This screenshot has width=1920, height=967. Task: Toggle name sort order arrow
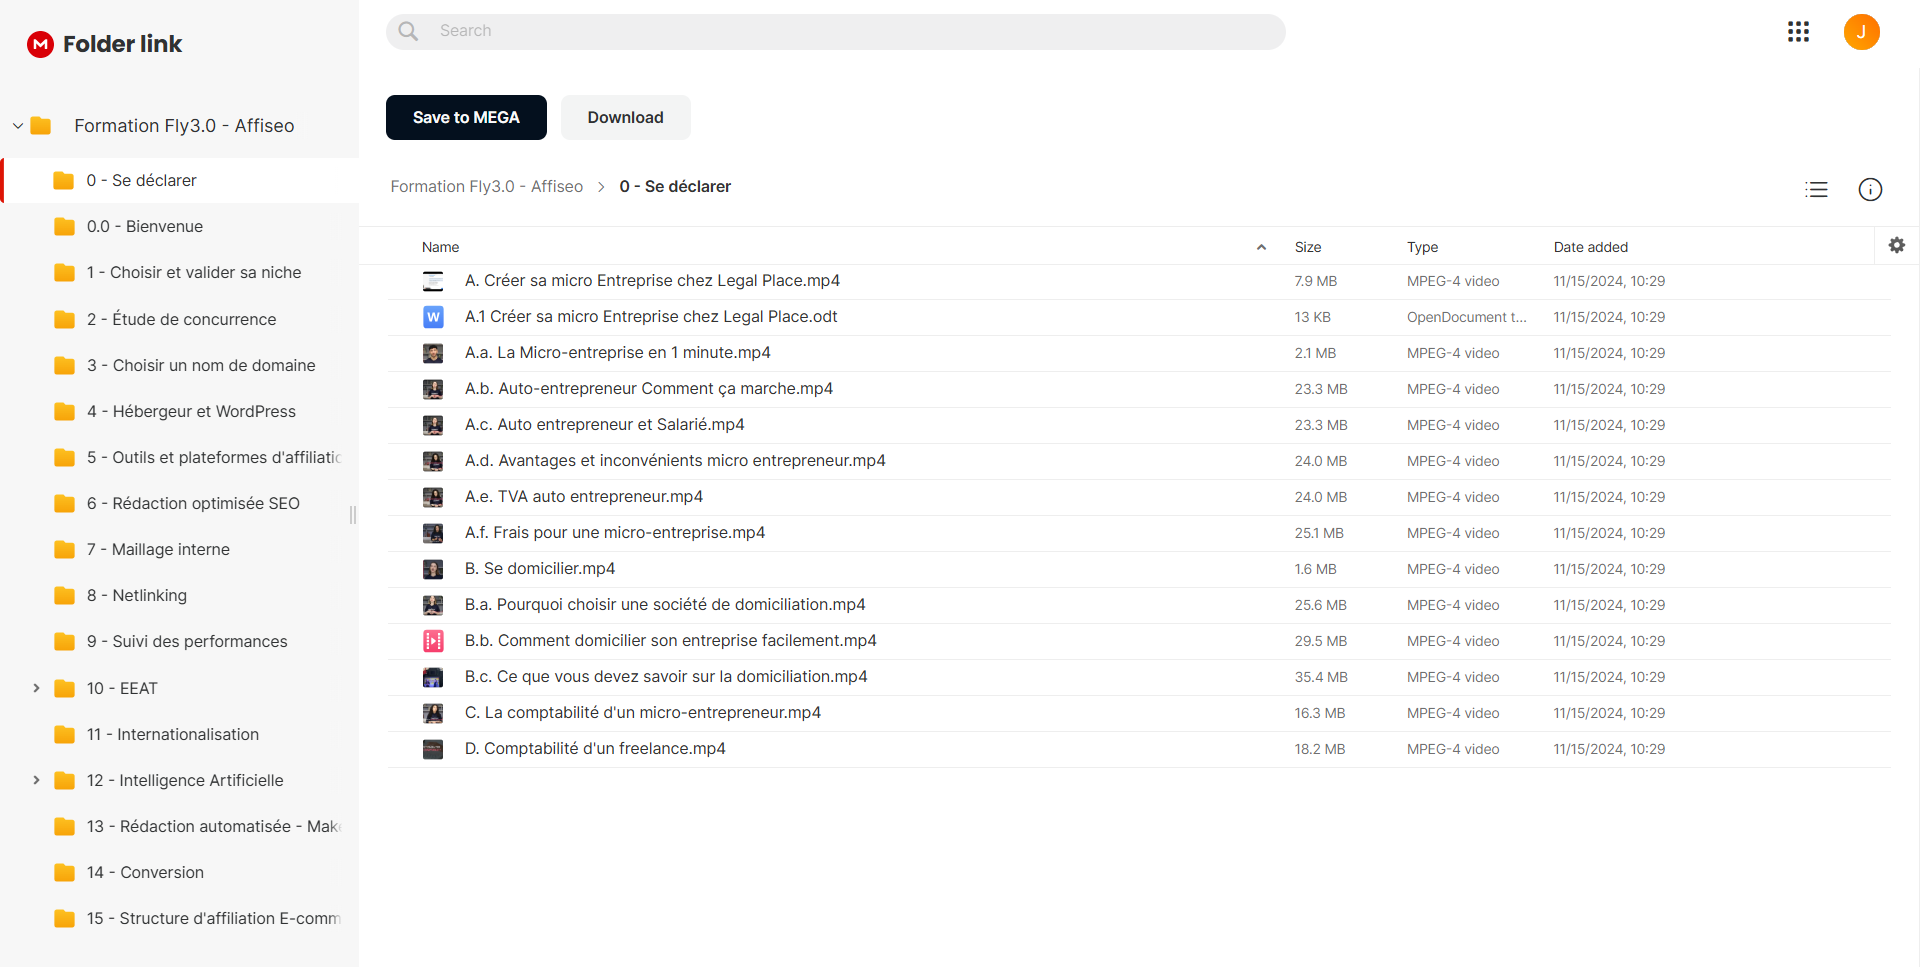click(x=1261, y=247)
